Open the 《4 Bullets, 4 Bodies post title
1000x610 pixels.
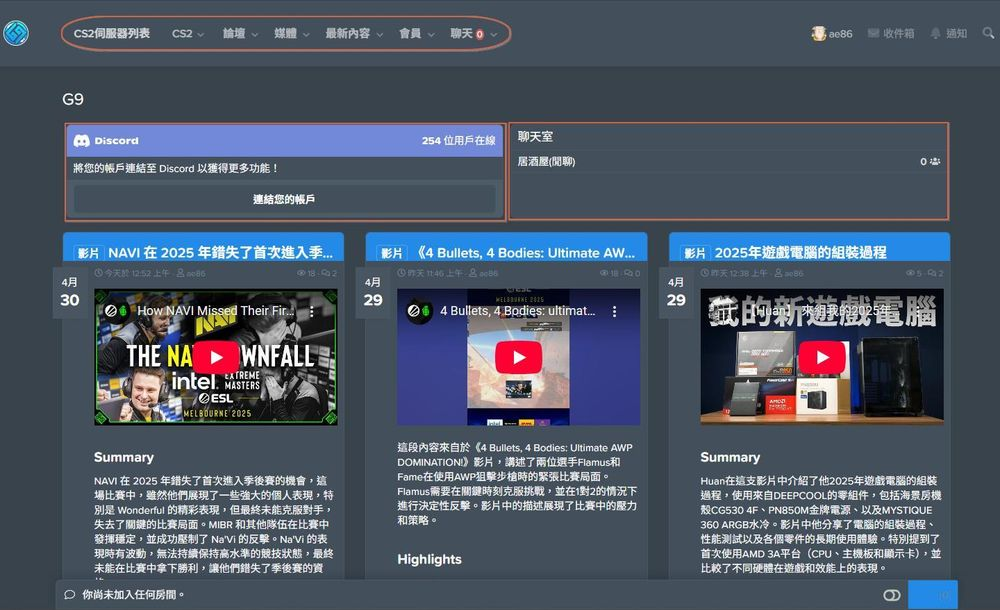pyautogui.click(x=525, y=253)
